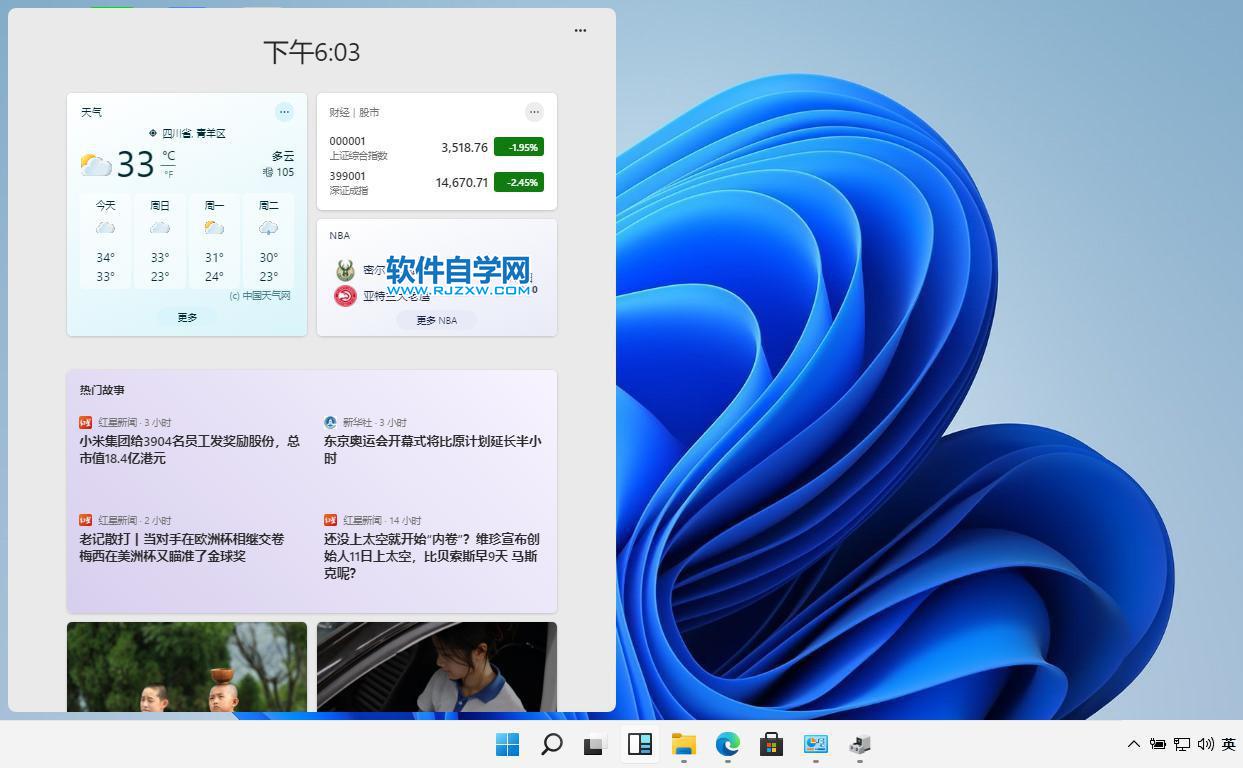Click 红星新闻 logo on the 老记散打 story
The height and width of the screenshot is (768, 1243).
86,520
